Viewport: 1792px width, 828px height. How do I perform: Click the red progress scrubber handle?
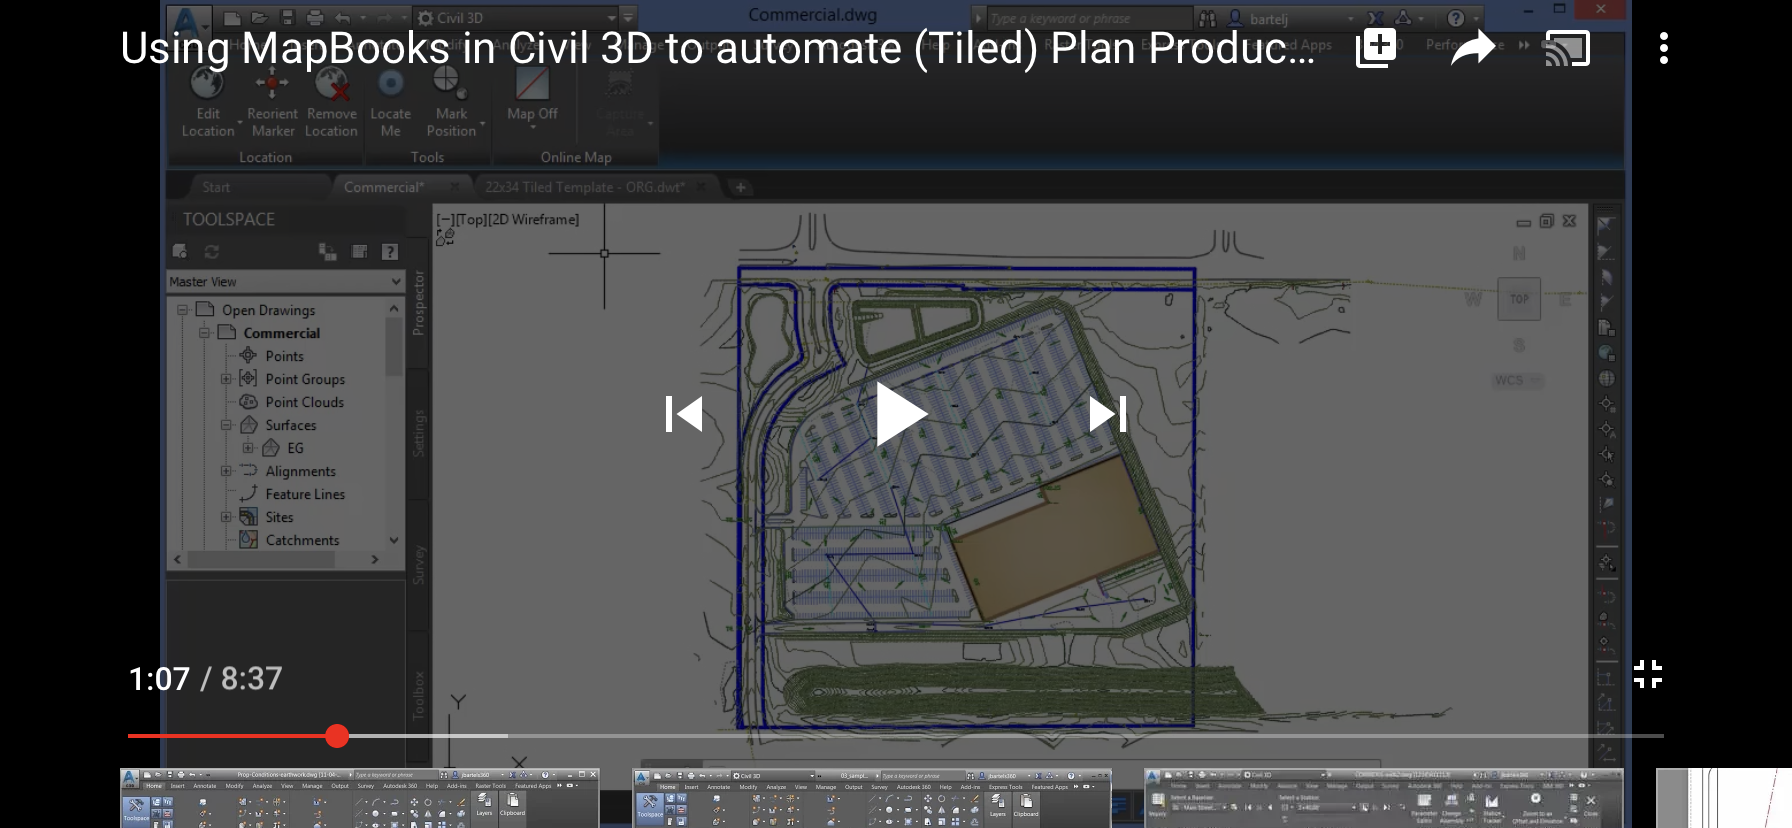(x=337, y=736)
